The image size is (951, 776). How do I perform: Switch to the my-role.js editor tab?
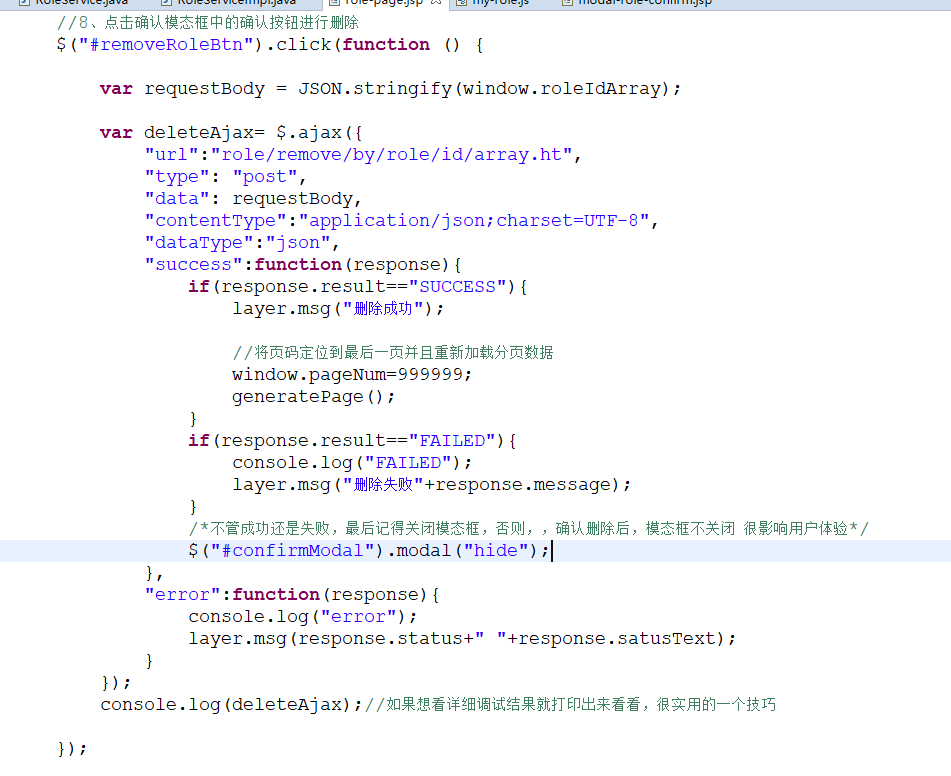click(x=493, y=3)
